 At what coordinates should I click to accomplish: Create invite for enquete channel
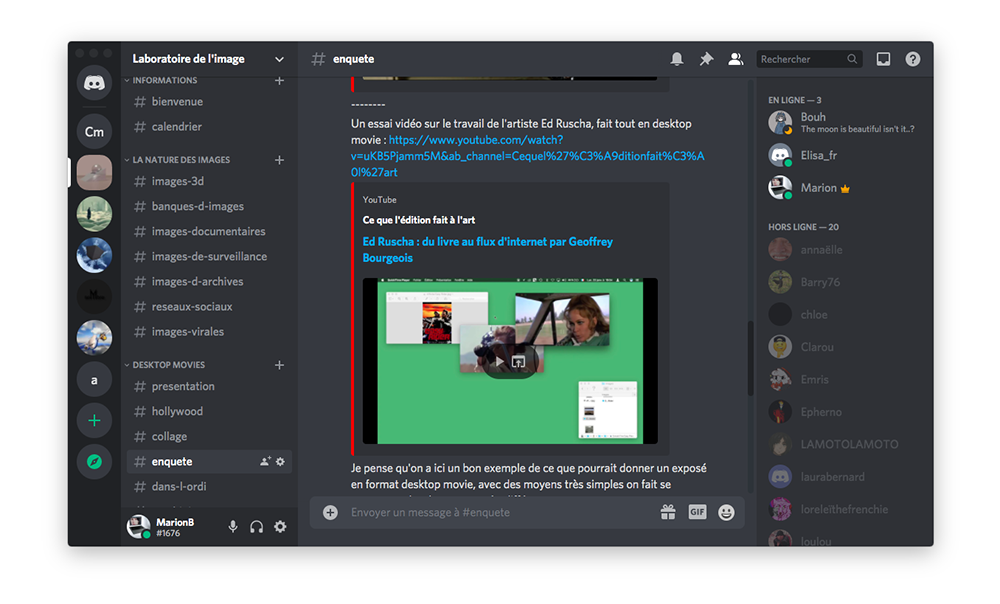tap(265, 461)
